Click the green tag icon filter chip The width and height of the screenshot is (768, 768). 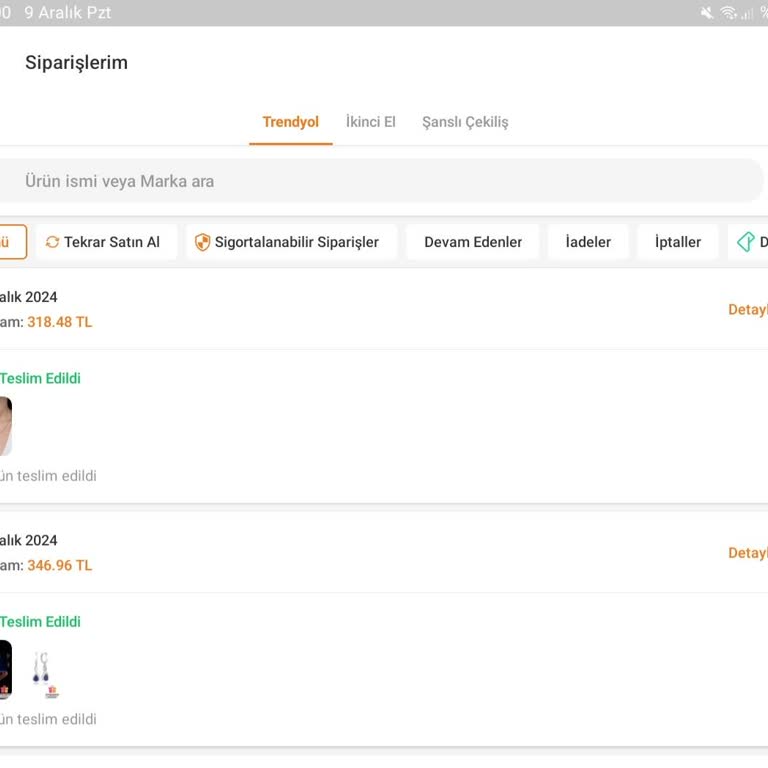click(x=748, y=242)
